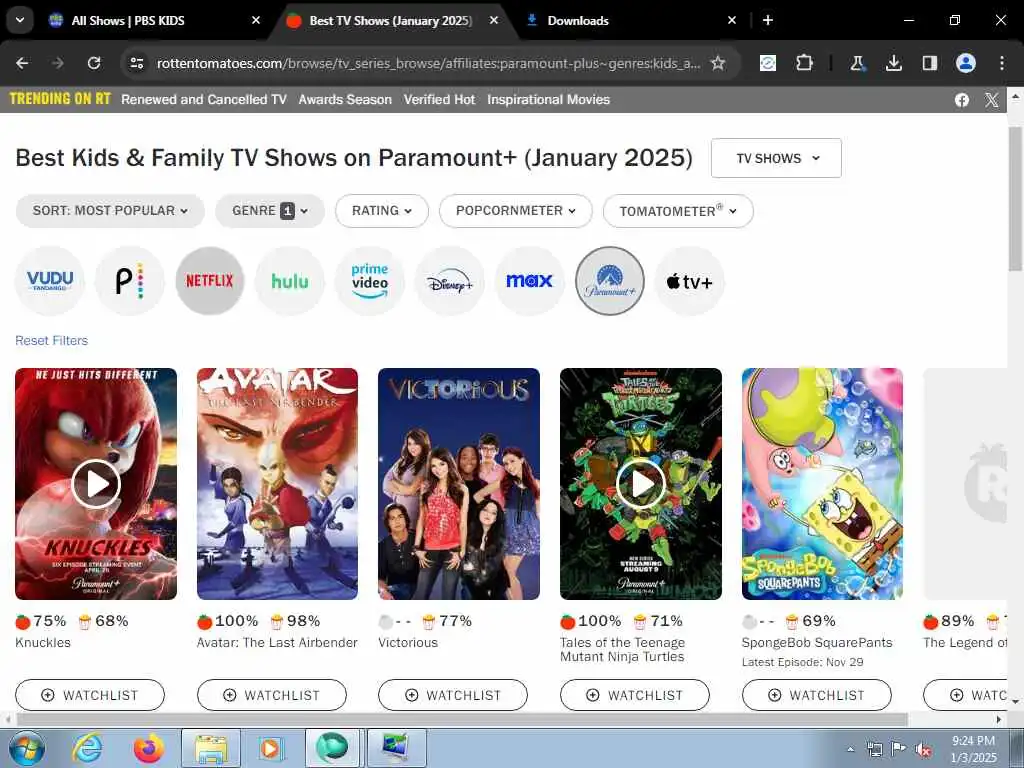This screenshot has width=1024, height=768.
Task: Expand the Popcornmeter filter dropdown
Action: pyautogui.click(x=516, y=211)
